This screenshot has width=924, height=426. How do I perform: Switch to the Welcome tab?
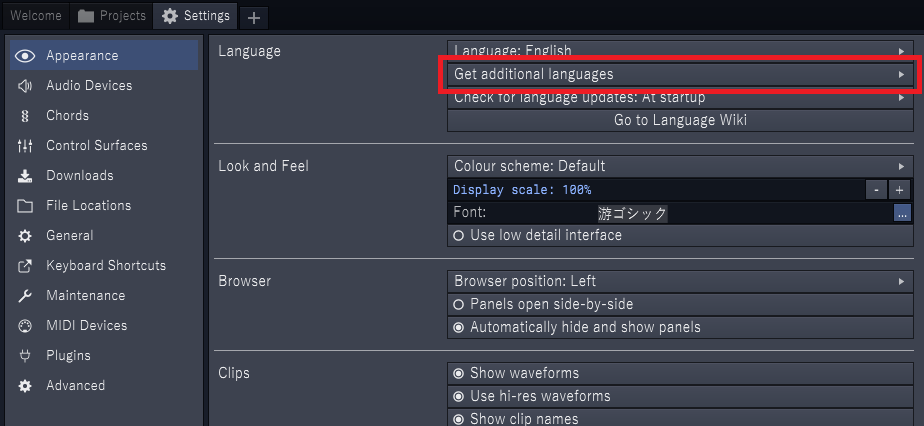36,16
